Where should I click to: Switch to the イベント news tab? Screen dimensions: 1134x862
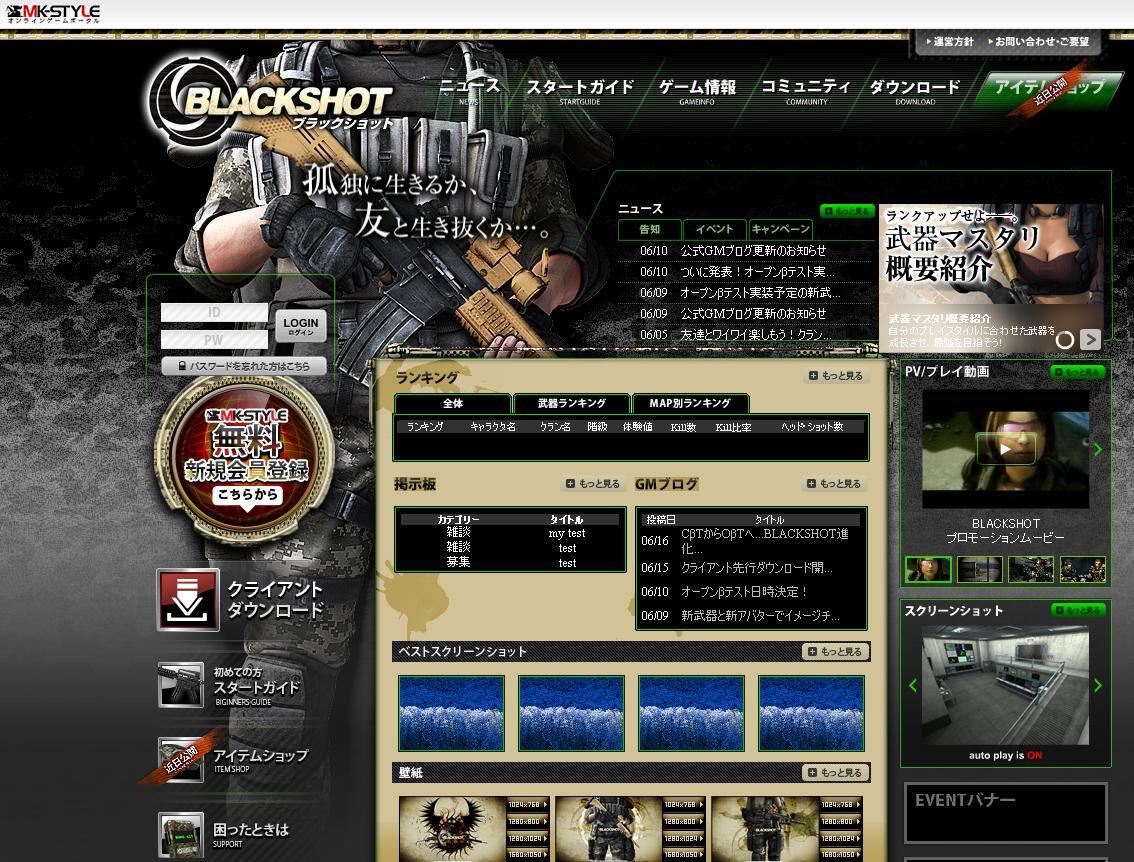[715, 229]
